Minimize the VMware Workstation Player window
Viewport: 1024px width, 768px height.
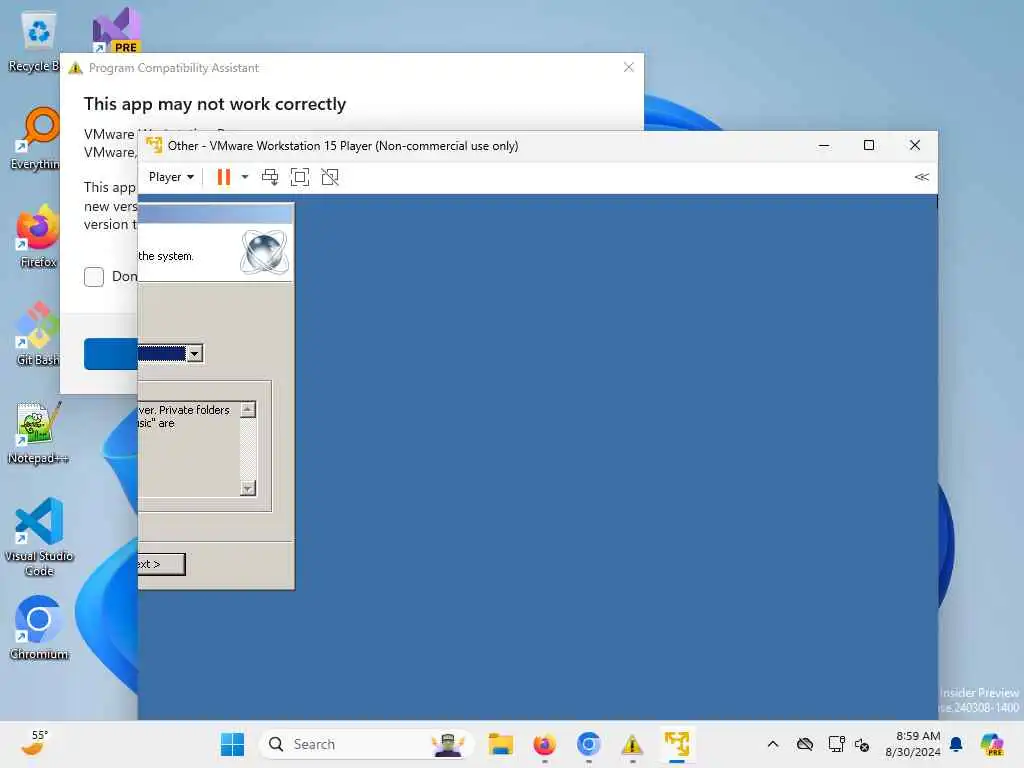pyautogui.click(x=824, y=146)
